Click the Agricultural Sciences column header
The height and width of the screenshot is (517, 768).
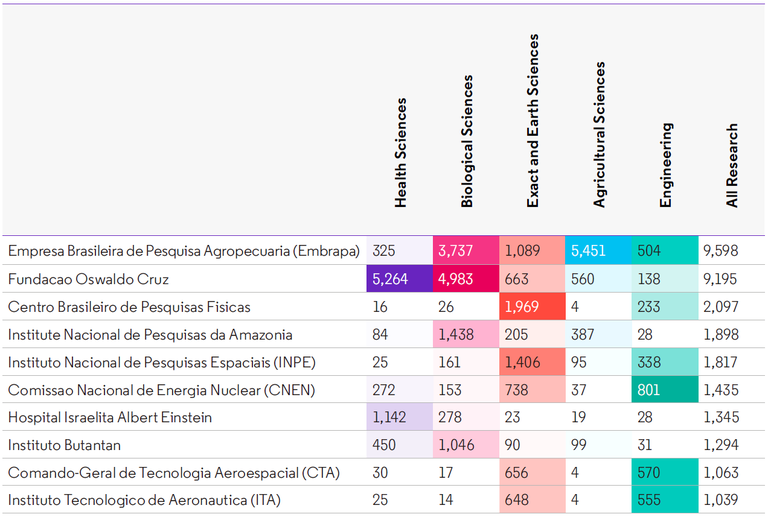[x=599, y=134]
